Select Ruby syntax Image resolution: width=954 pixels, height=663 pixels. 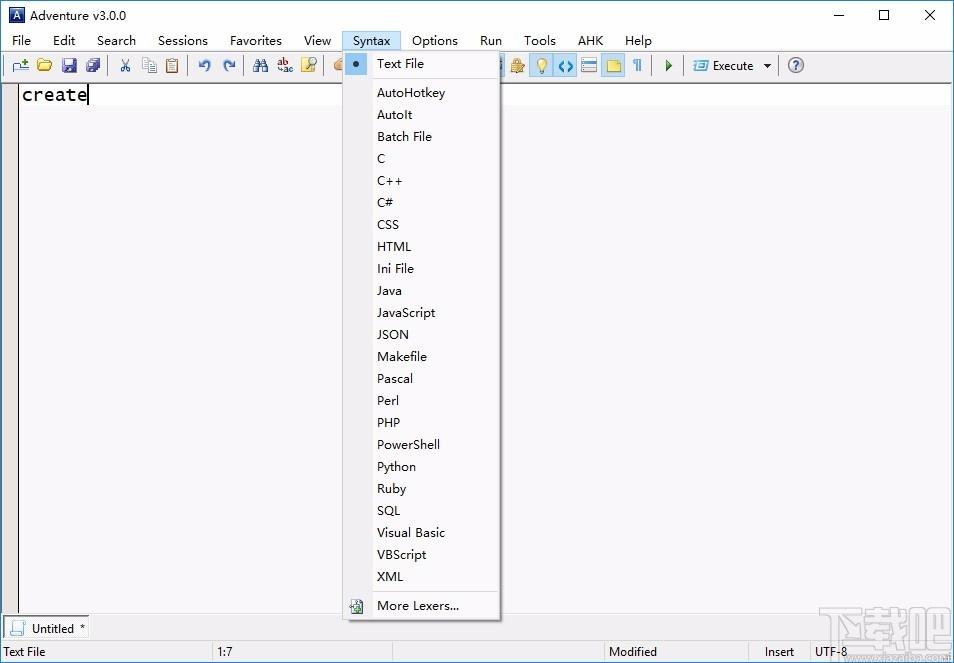422,488
